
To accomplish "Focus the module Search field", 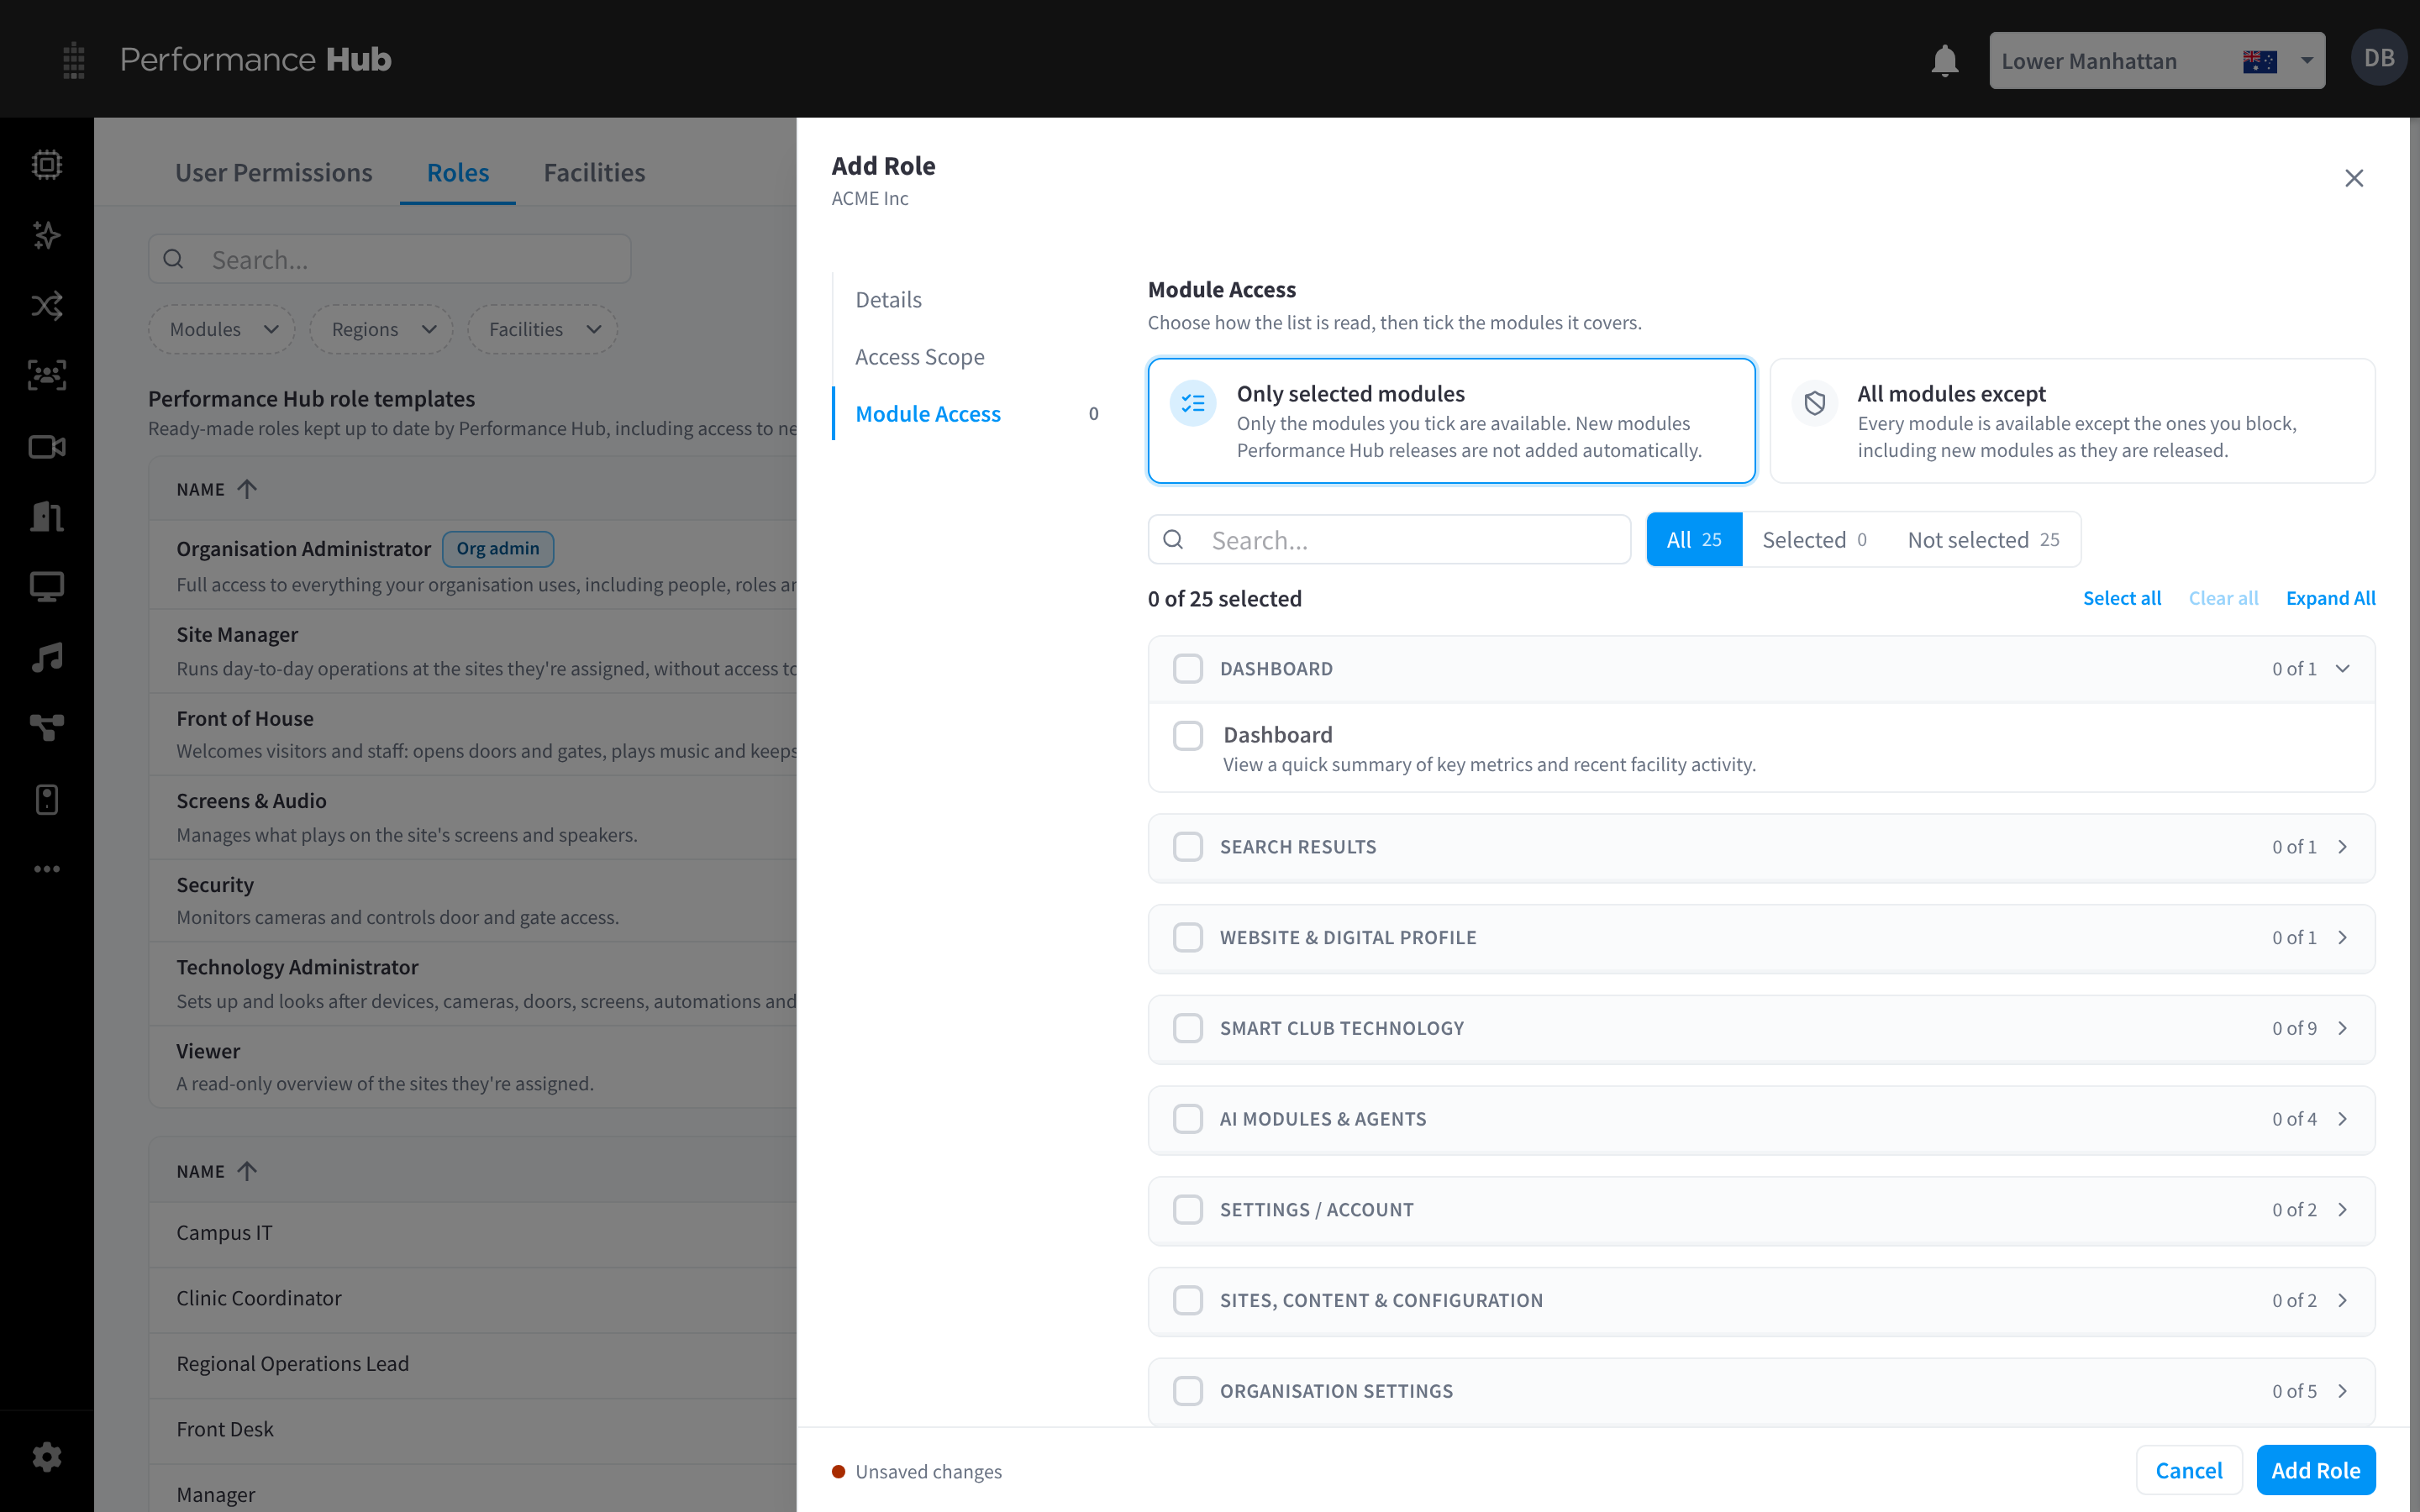I will point(1389,540).
